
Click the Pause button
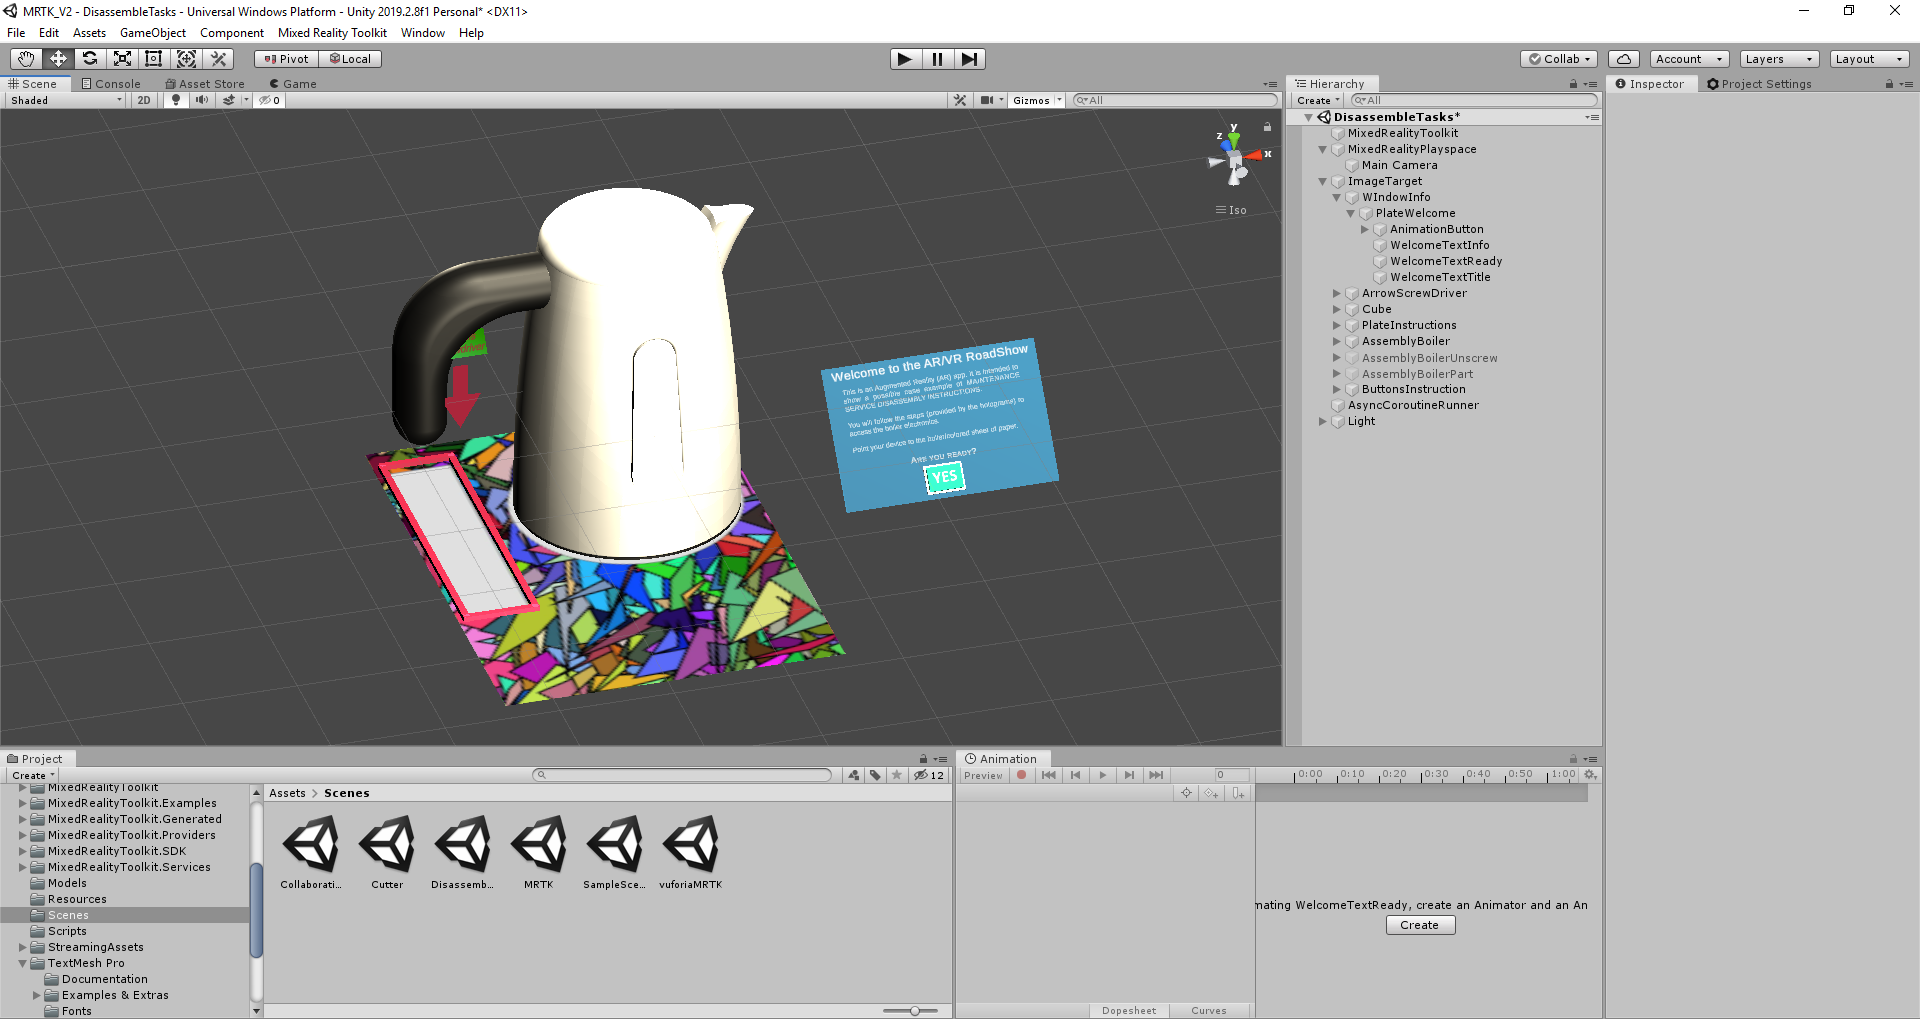[937, 59]
